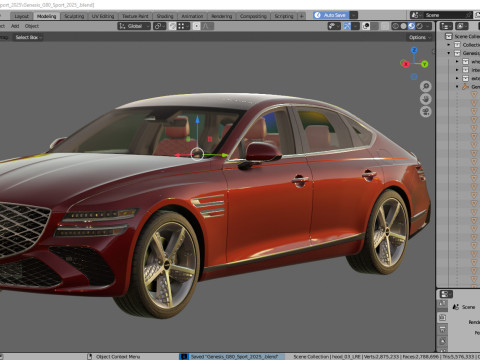Switch to the Sculpting workspace tab
The image size is (480, 360).
[74, 16]
